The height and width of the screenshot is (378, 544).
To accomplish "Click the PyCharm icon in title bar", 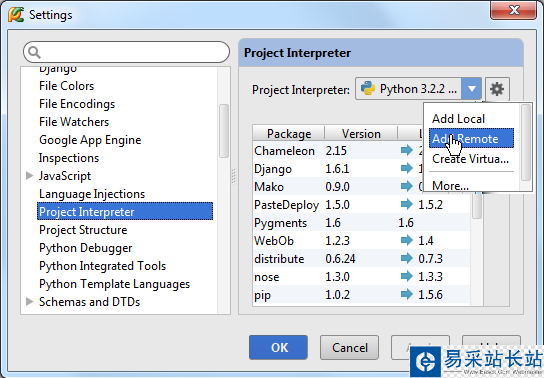I will tap(16, 15).
